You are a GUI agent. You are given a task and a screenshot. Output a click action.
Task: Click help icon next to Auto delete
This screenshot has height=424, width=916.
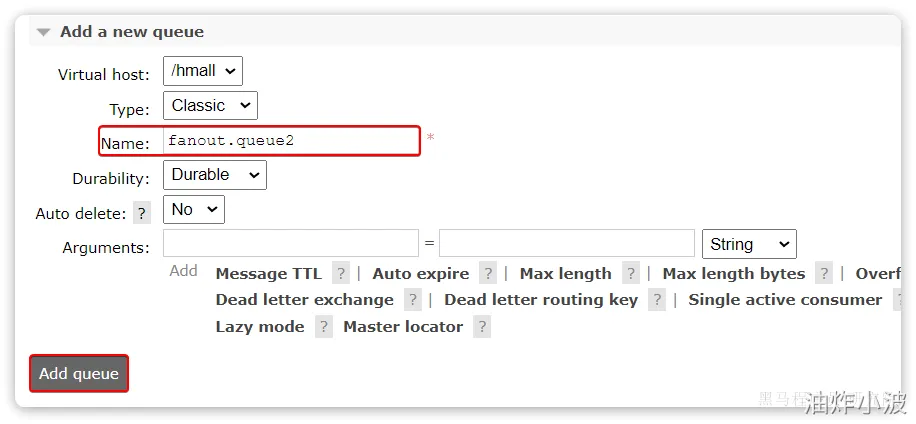click(142, 213)
